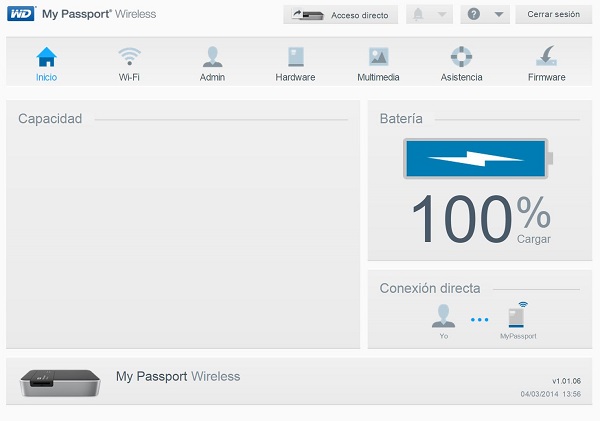Click the v1.01.06 version text
Image resolution: width=600 pixels, height=421 pixels.
pos(566,381)
